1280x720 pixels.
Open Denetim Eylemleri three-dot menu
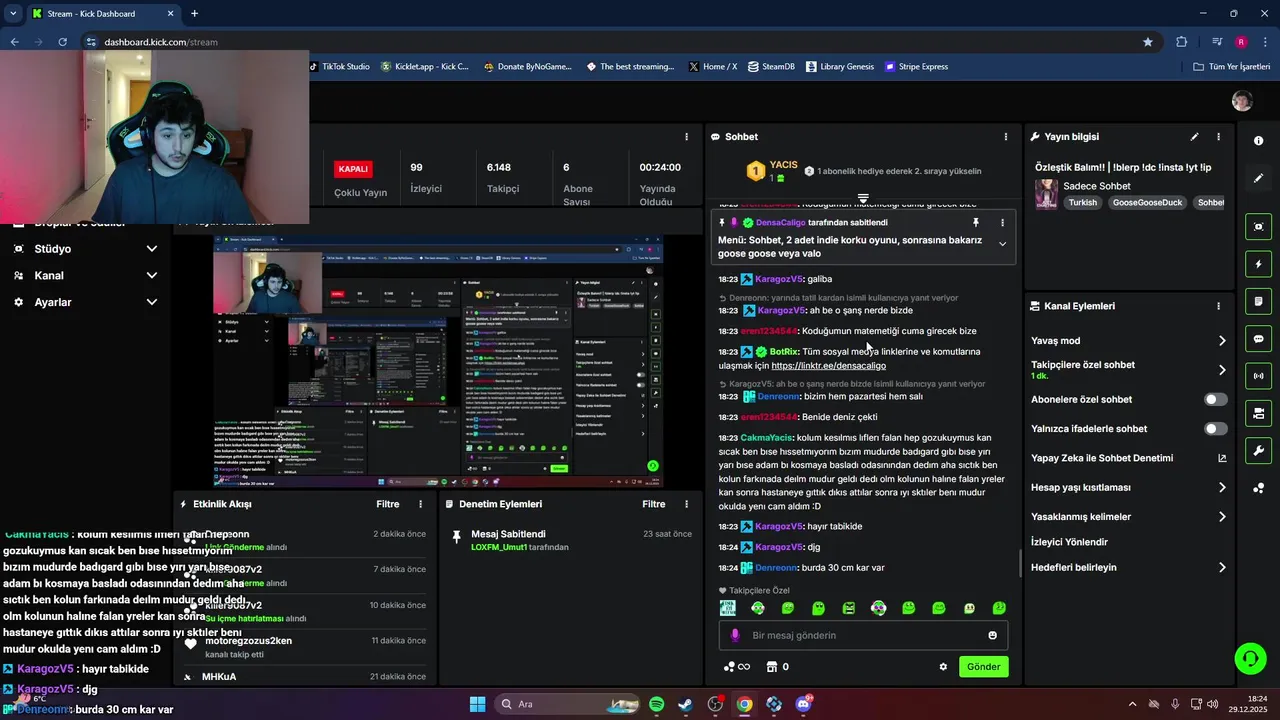coord(686,505)
